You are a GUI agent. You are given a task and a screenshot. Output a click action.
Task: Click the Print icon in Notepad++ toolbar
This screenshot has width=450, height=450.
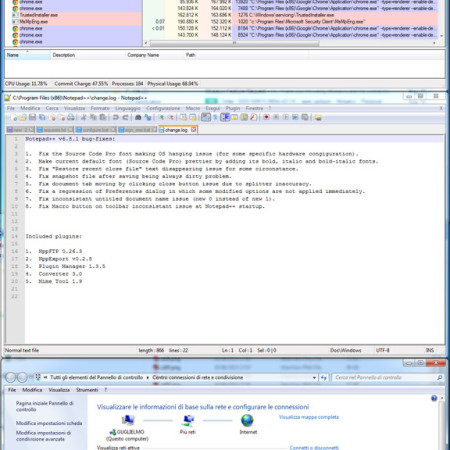point(71,117)
